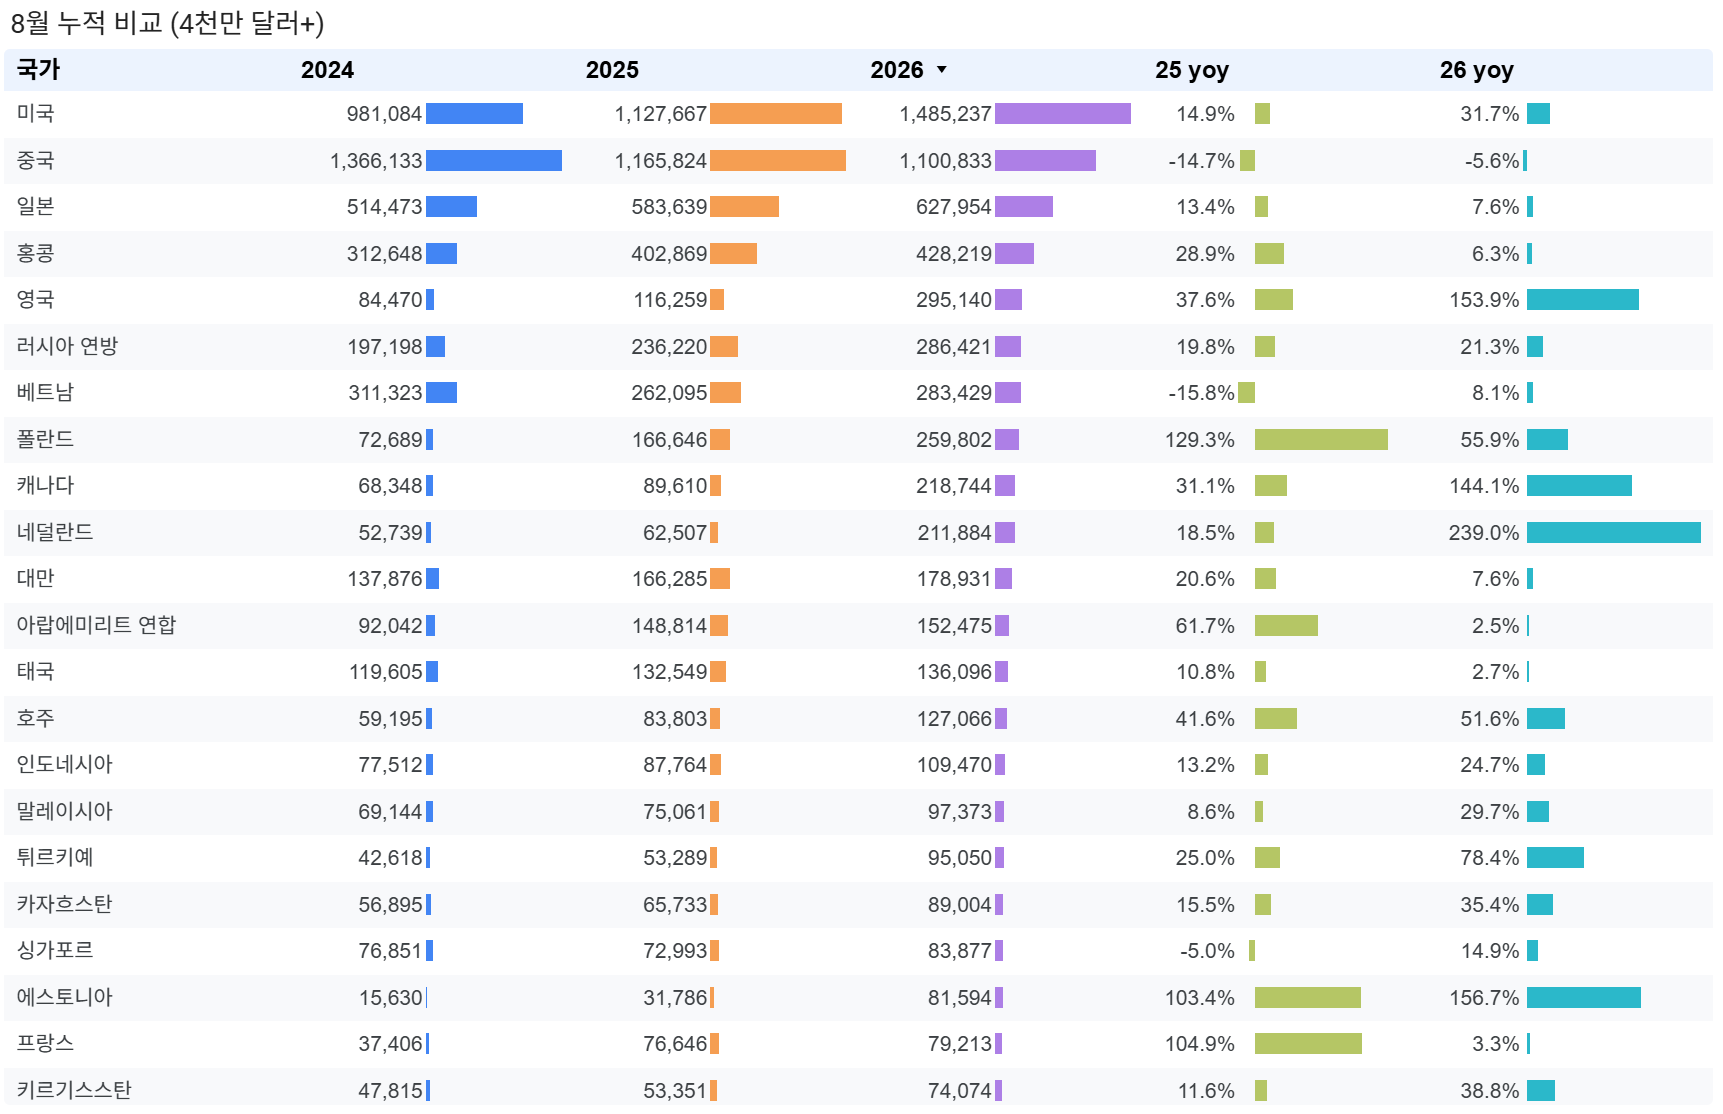Click the 26 yoy value 153.9%
1723x1114 pixels.
(x=1485, y=300)
